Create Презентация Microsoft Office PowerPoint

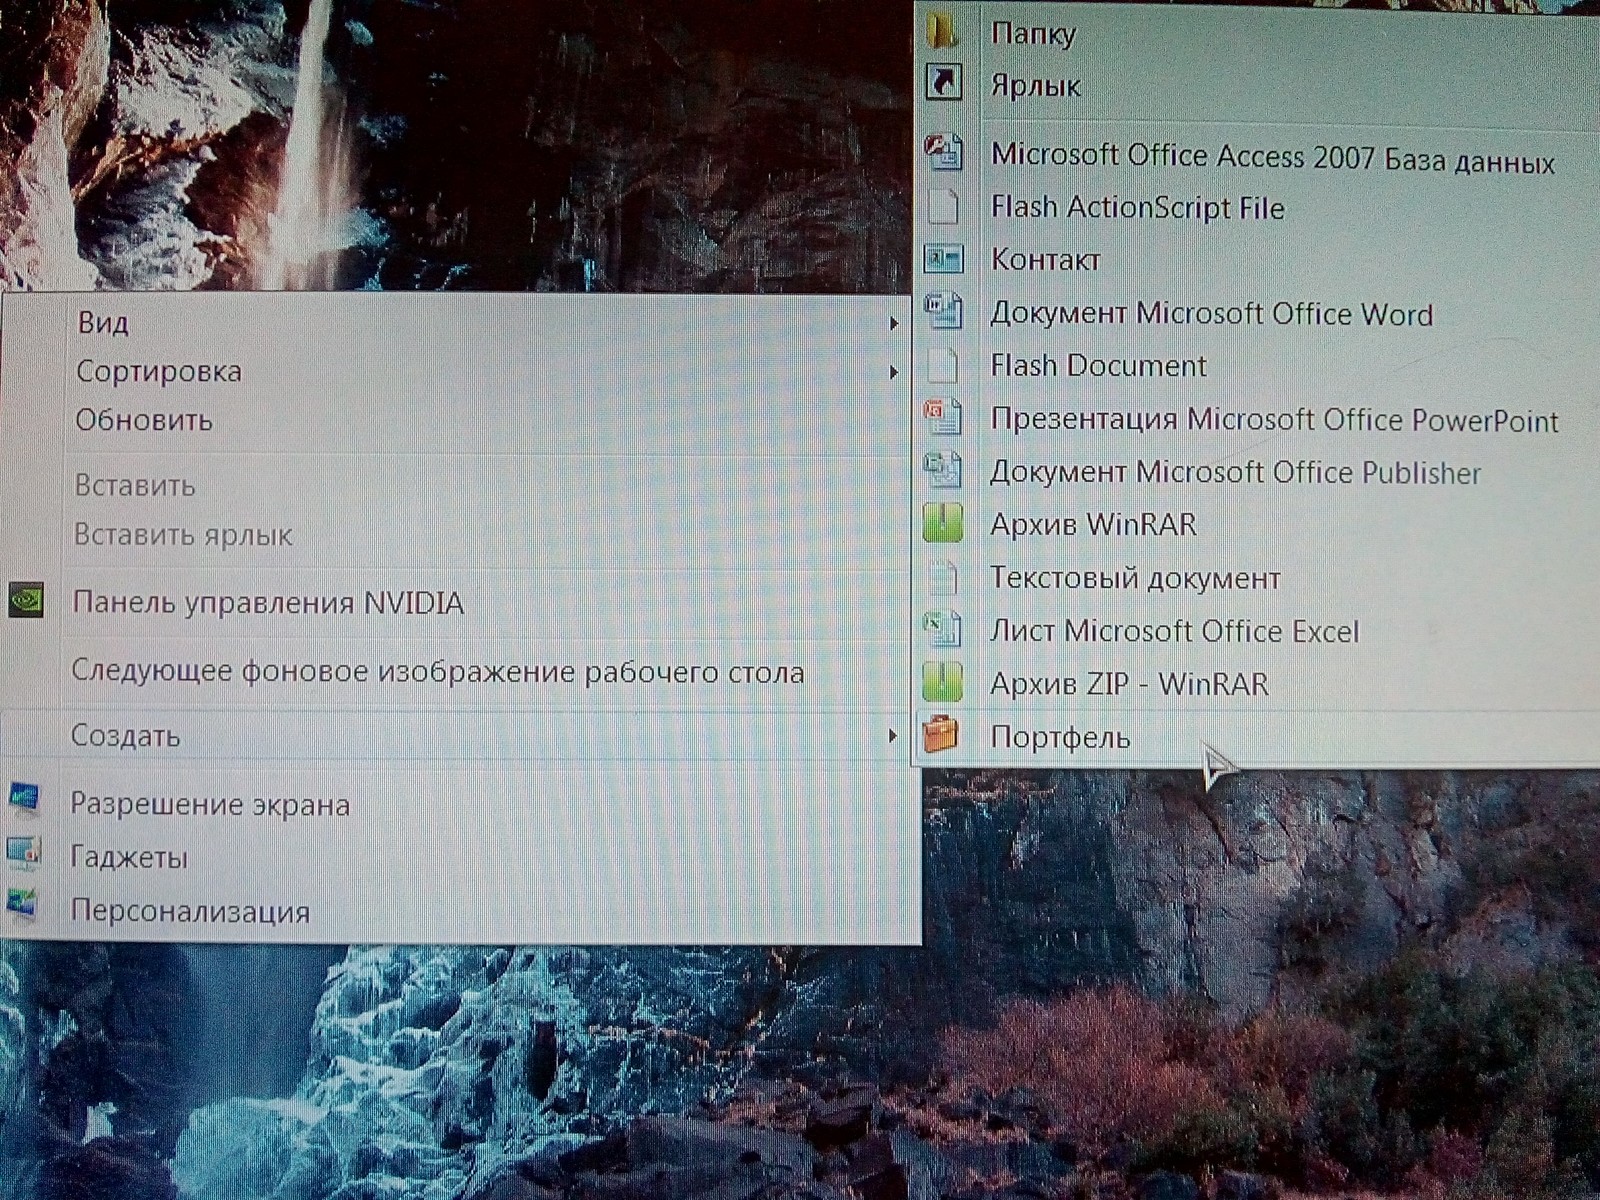point(1274,419)
